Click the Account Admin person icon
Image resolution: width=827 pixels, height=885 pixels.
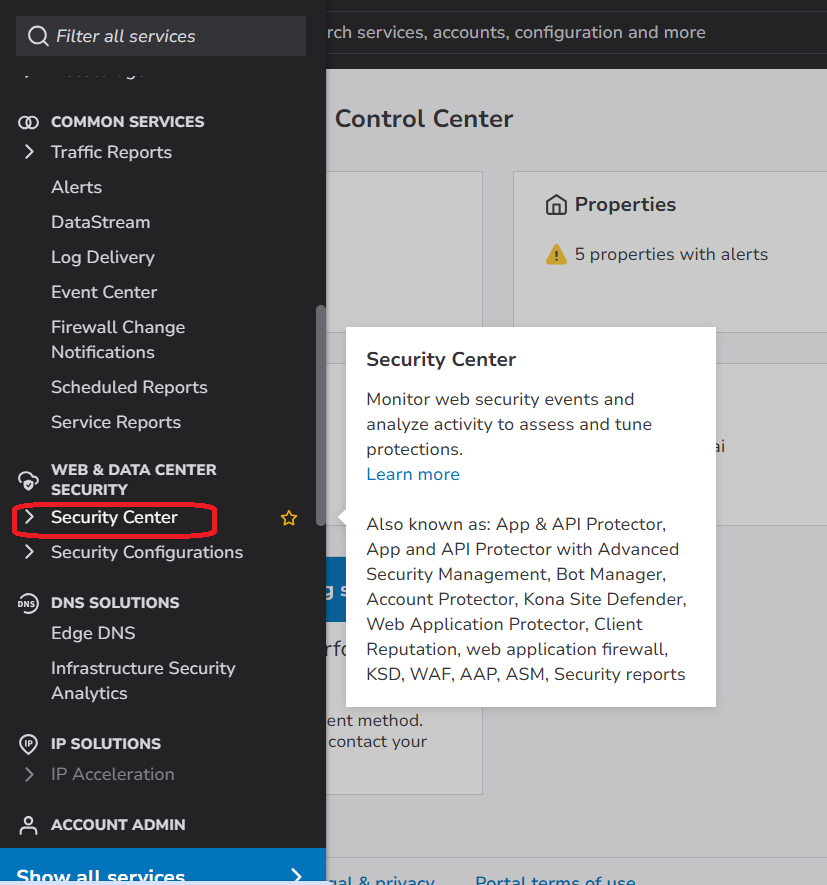pos(29,825)
